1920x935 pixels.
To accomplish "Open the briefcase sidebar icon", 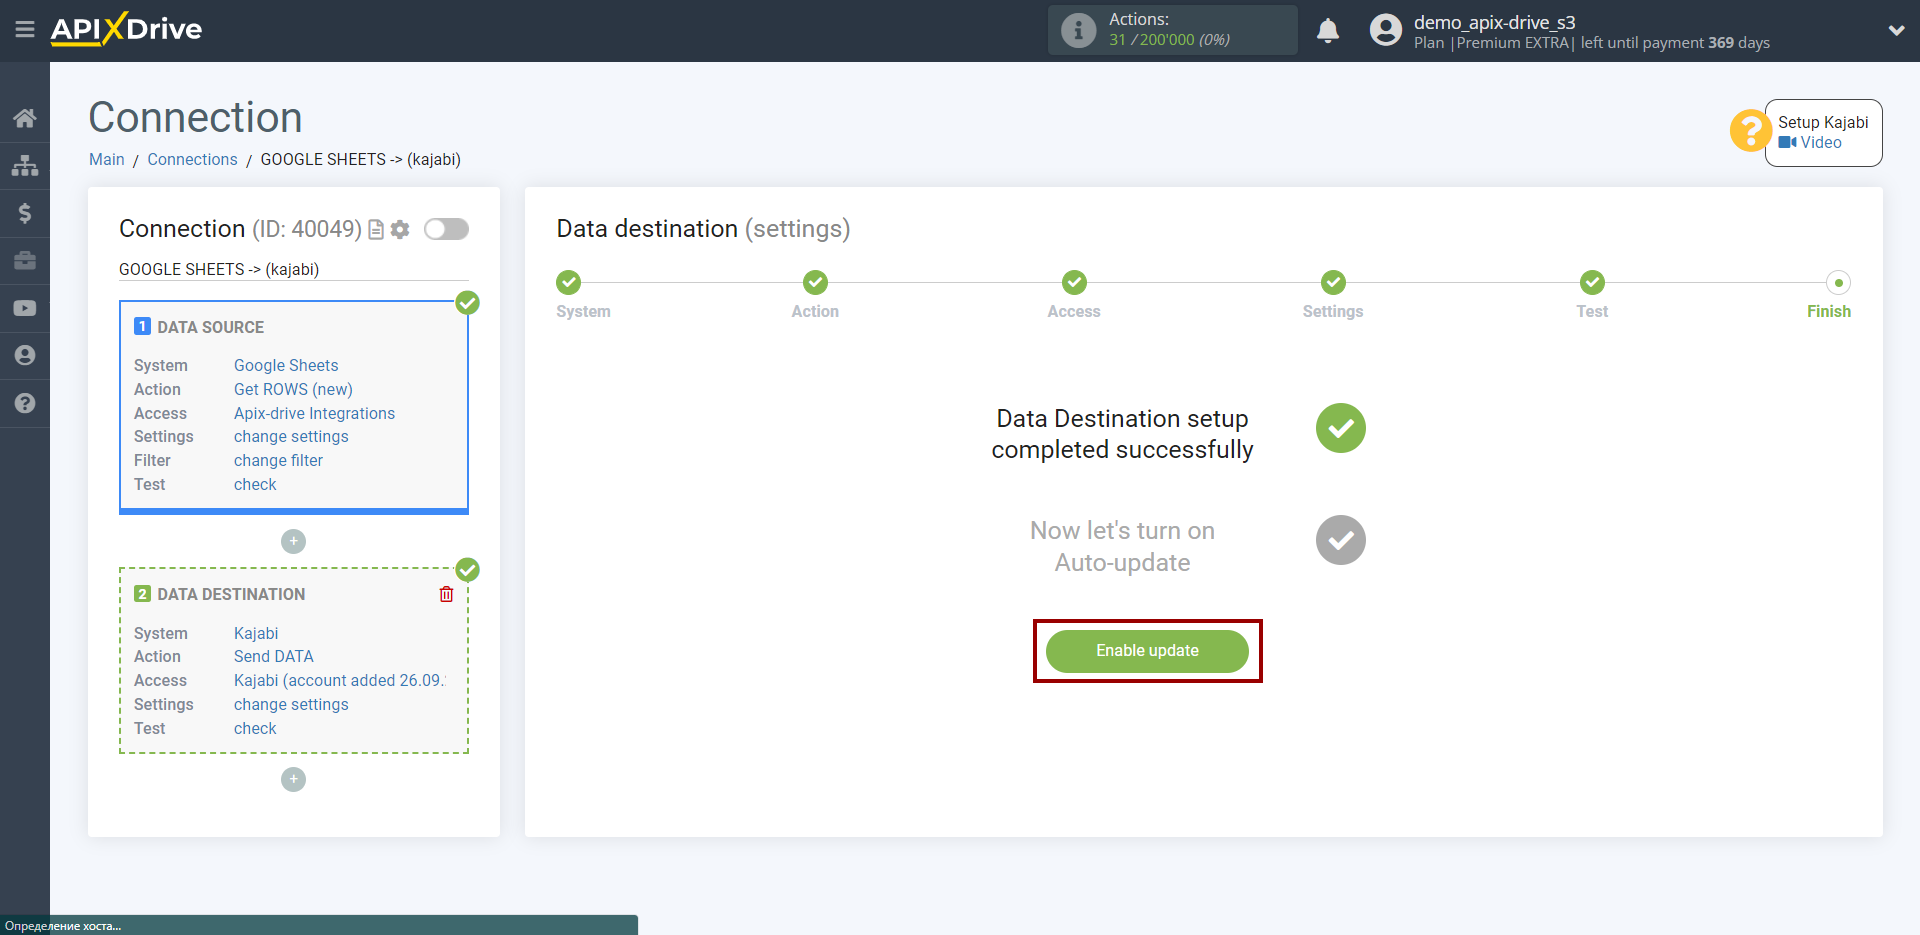I will pos(25,260).
